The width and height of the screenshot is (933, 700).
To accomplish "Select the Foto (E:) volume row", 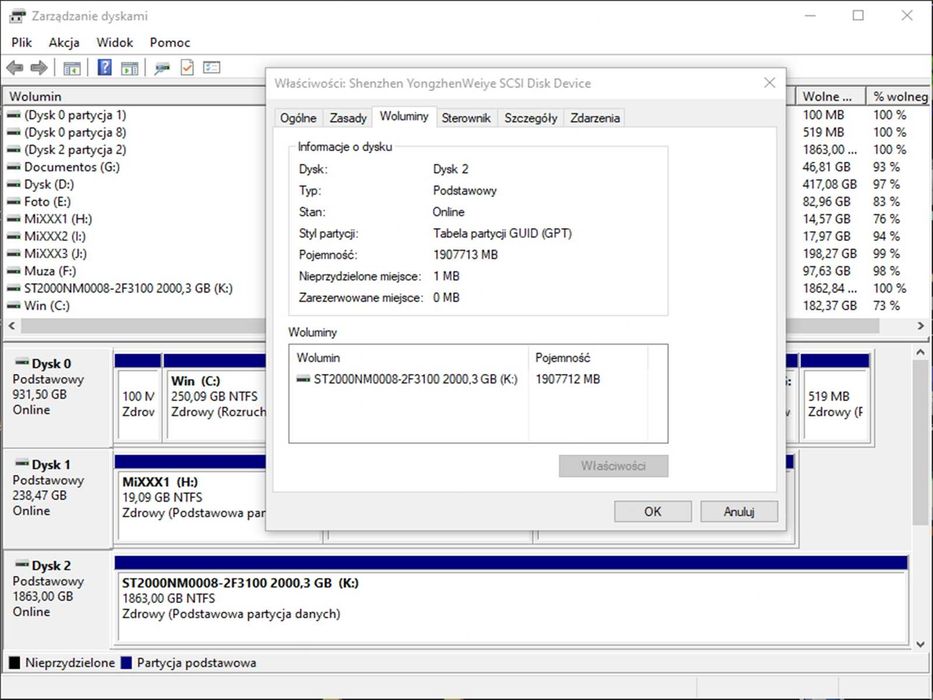I will click(x=48, y=202).
